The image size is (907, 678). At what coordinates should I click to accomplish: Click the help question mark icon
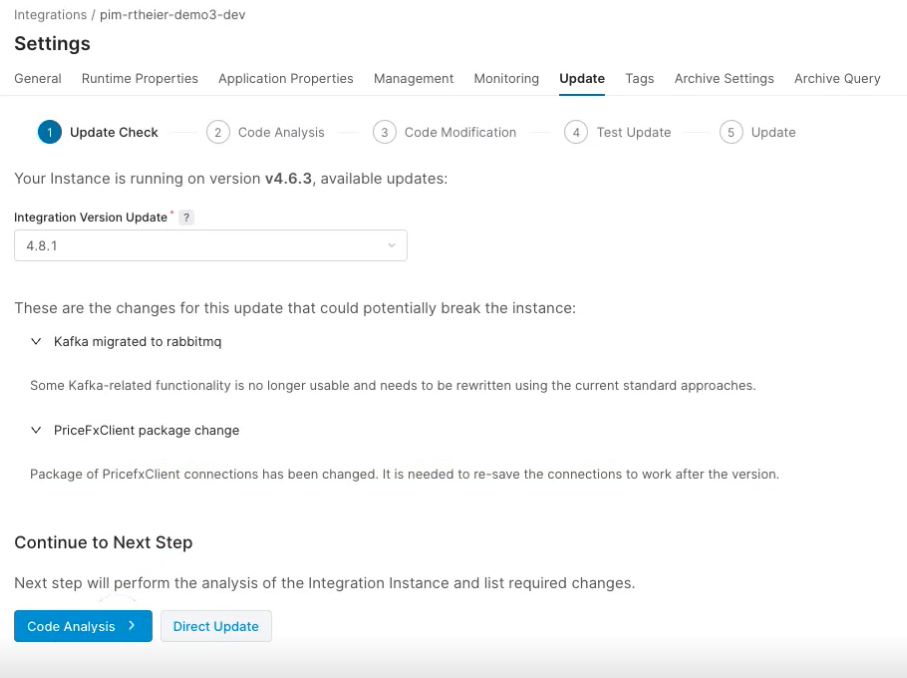[x=185, y=218]
